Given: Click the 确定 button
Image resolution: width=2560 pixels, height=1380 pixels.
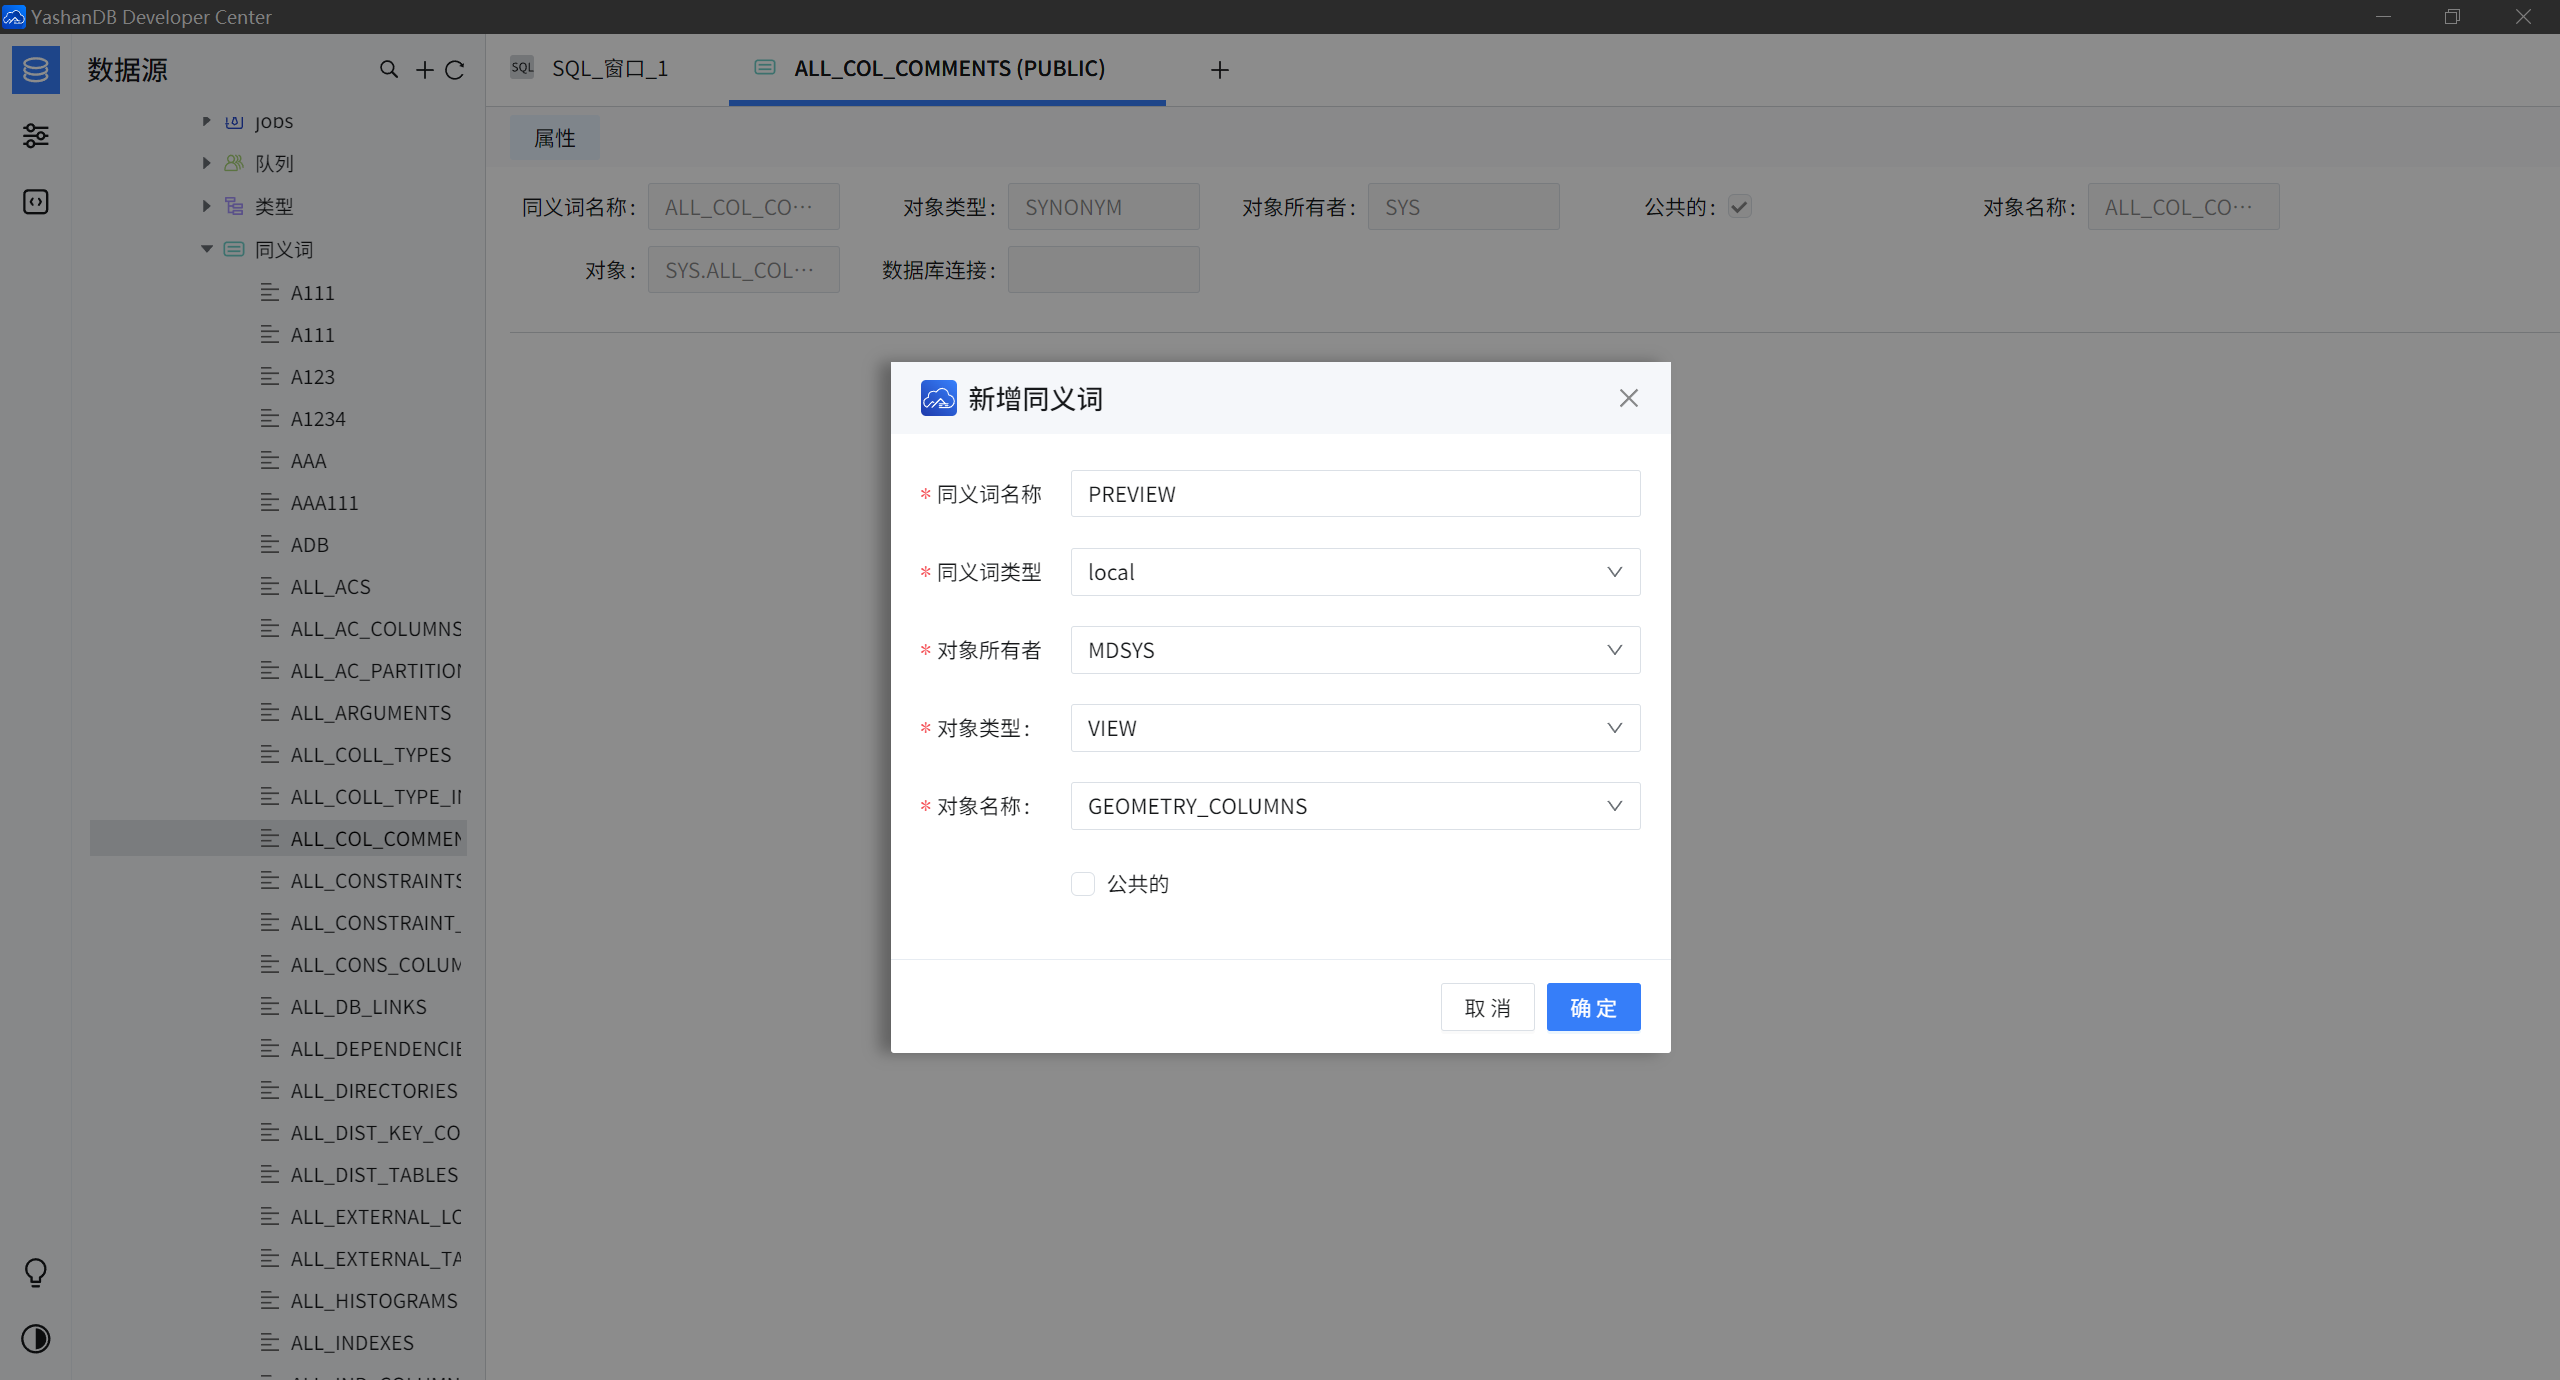Looking at the screenshot, I should click(1593, 1007).
